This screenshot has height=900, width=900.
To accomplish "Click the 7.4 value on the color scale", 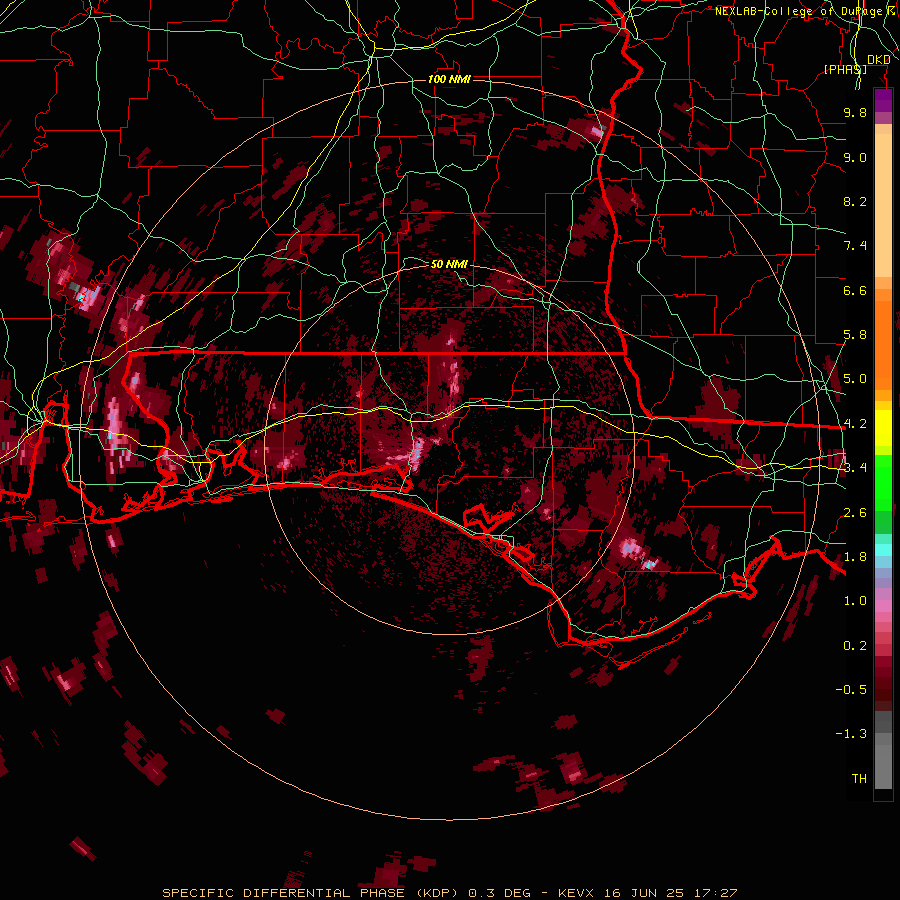I will [x=855, y=246].
